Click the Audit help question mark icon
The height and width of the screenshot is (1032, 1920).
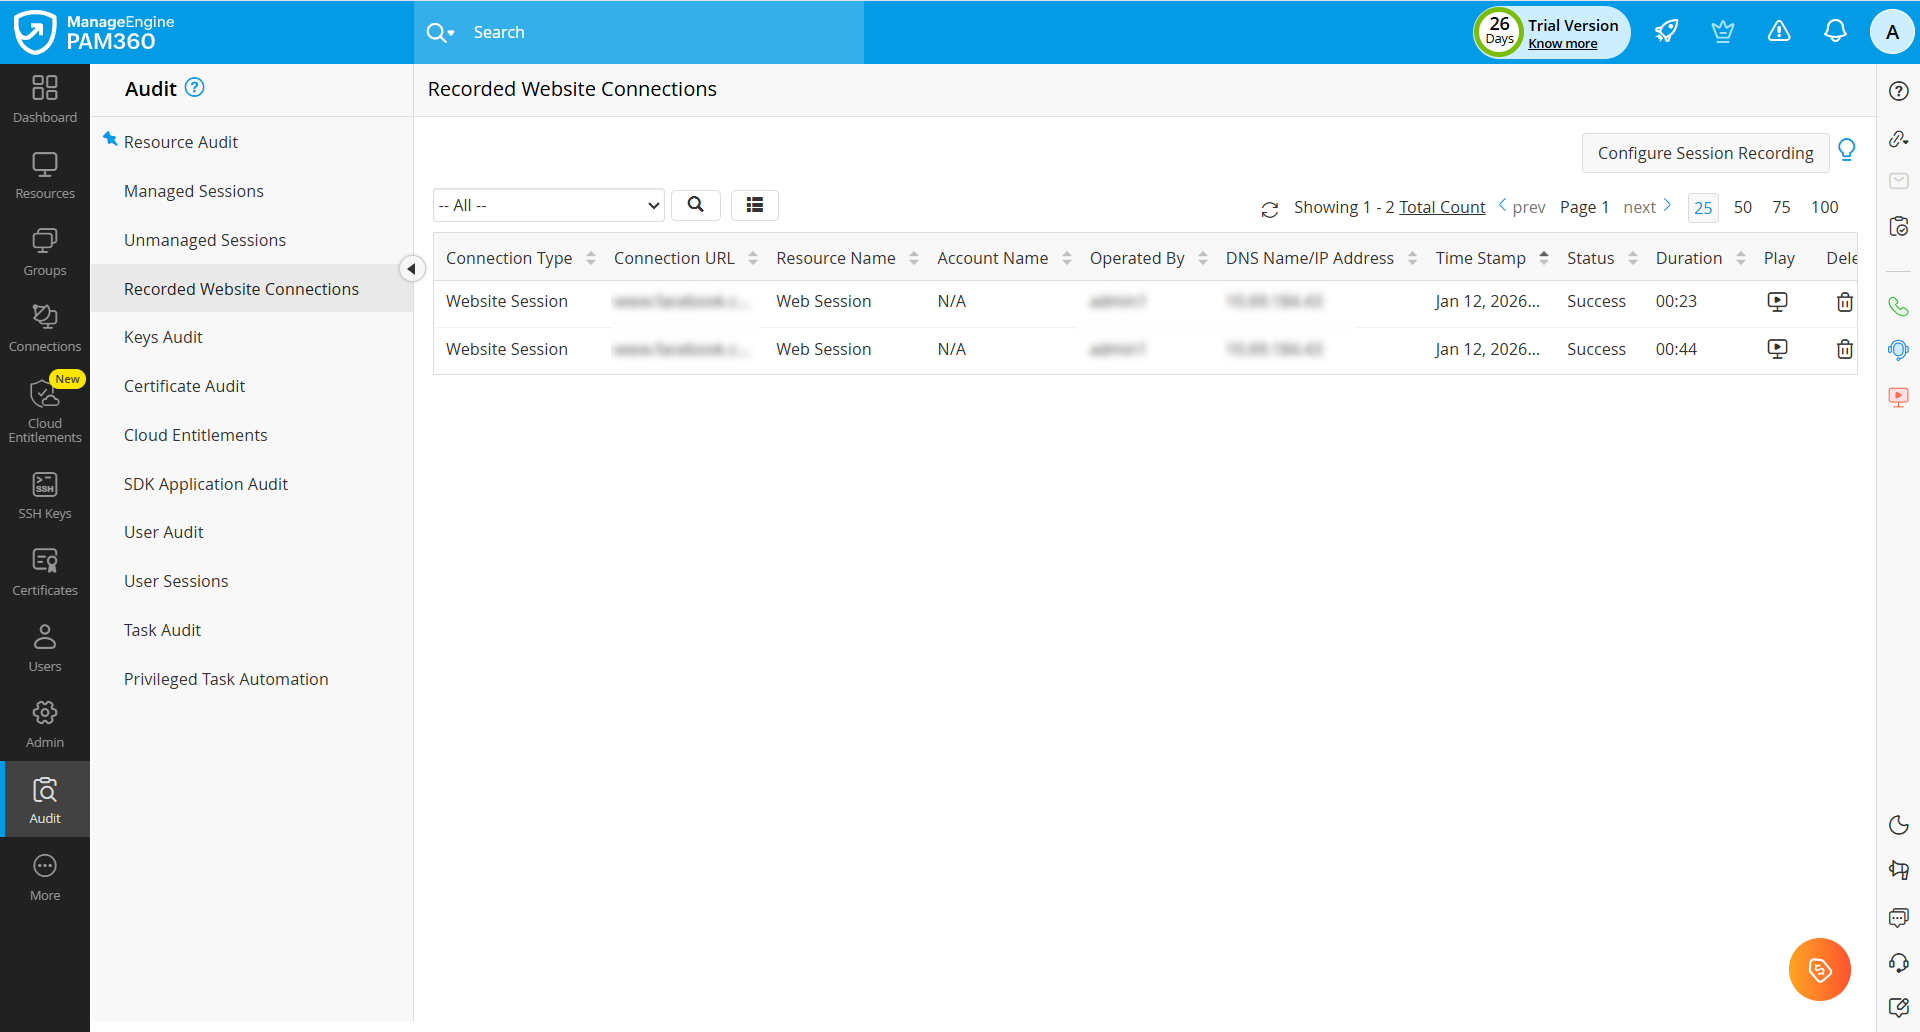click(x=195, y=88)
